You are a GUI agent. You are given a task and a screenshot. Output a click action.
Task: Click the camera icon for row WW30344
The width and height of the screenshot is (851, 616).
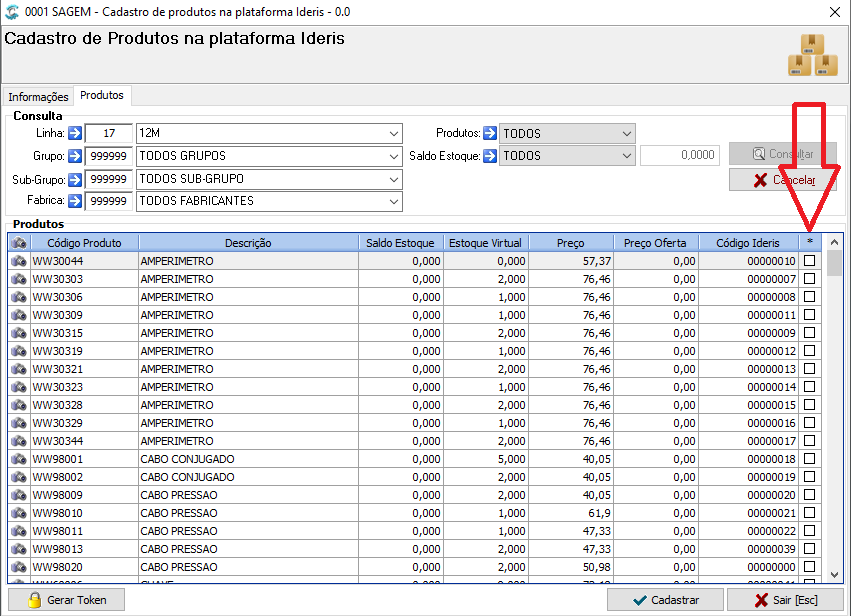point(19,441)
